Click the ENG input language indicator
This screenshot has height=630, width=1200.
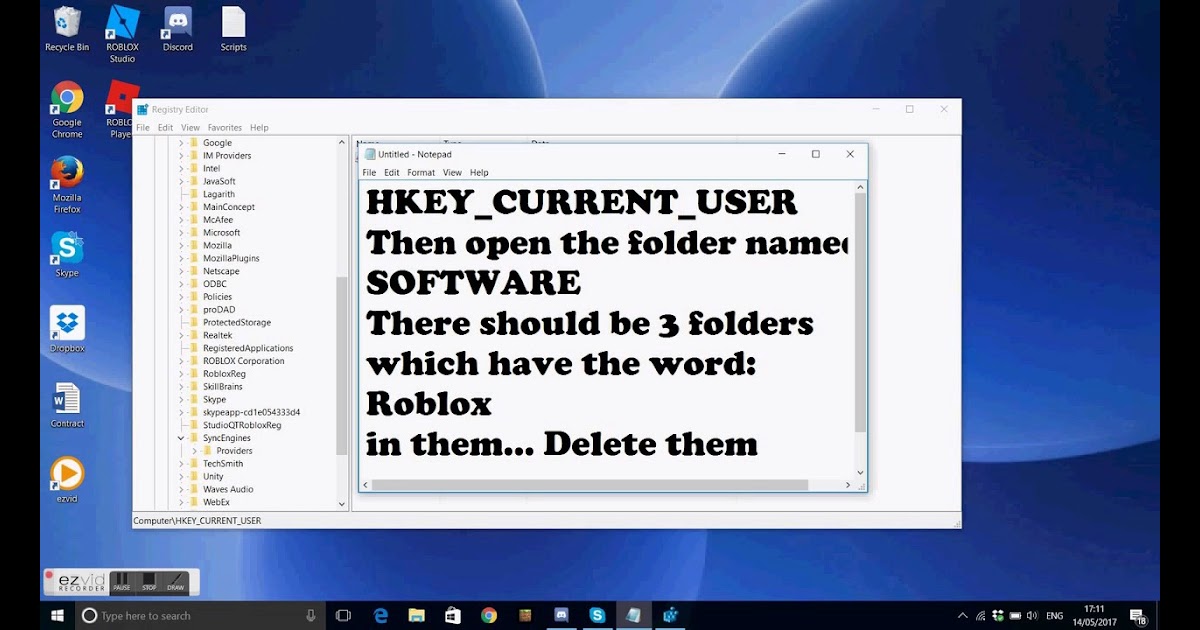tap(1056, 615)
